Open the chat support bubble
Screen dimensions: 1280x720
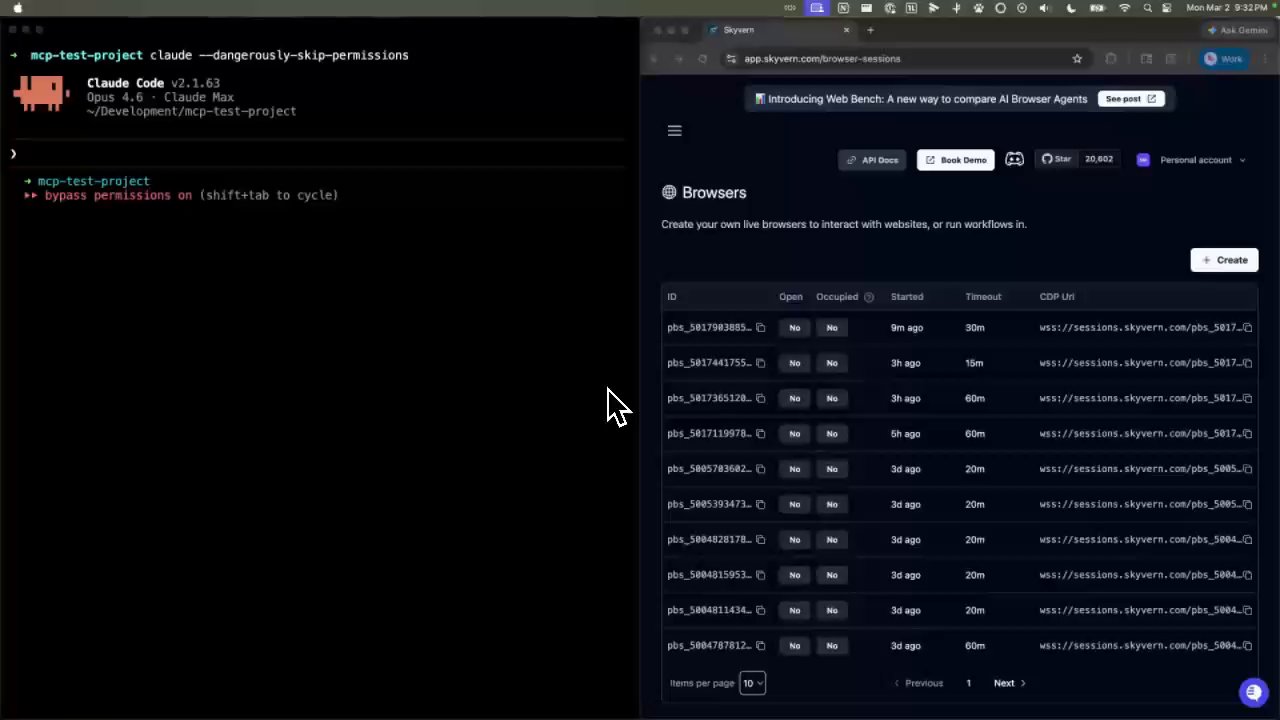[x=1253, y=692]
